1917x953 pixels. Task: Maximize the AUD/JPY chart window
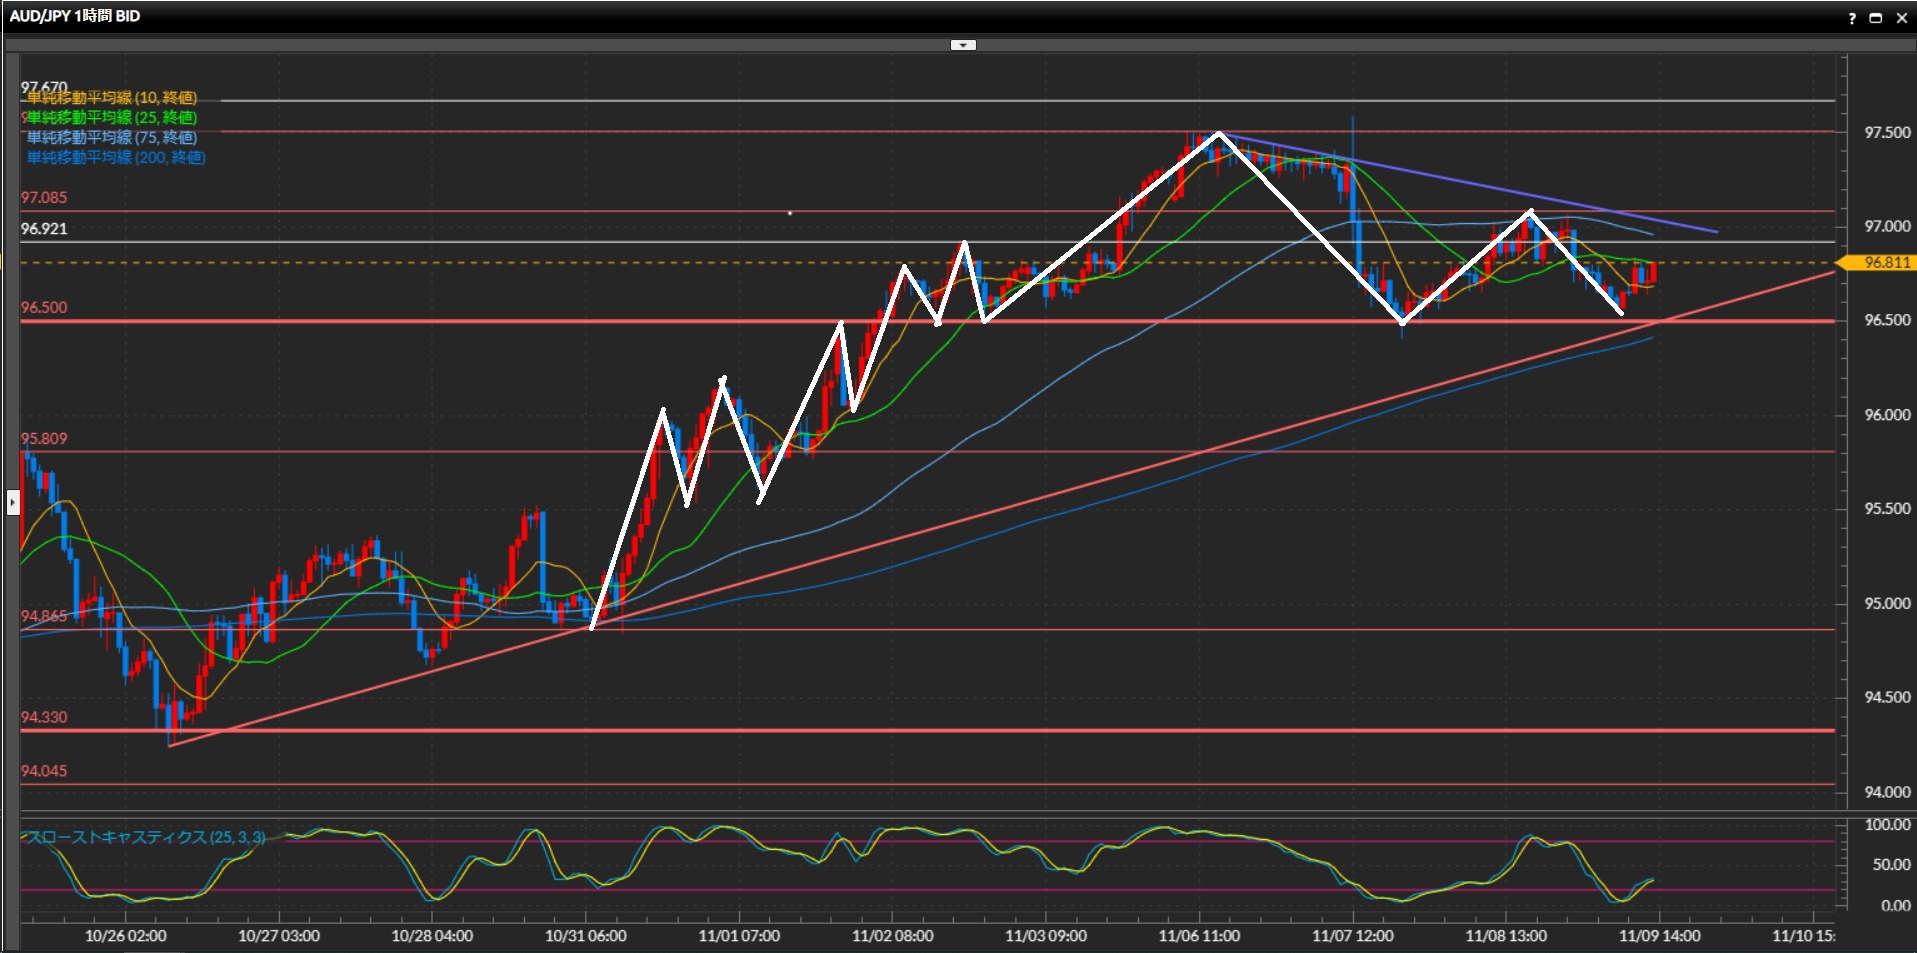pos(1875,18)
